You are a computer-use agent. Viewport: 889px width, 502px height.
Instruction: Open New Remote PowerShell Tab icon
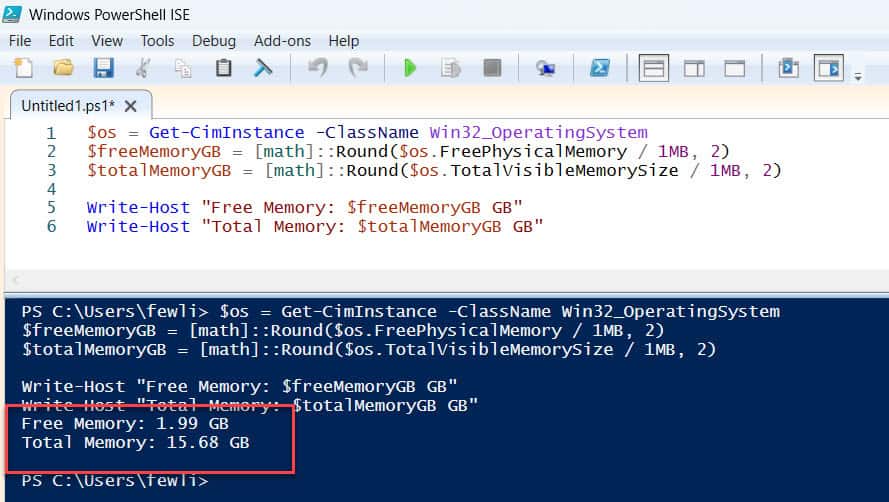click(x=545, y=69)
